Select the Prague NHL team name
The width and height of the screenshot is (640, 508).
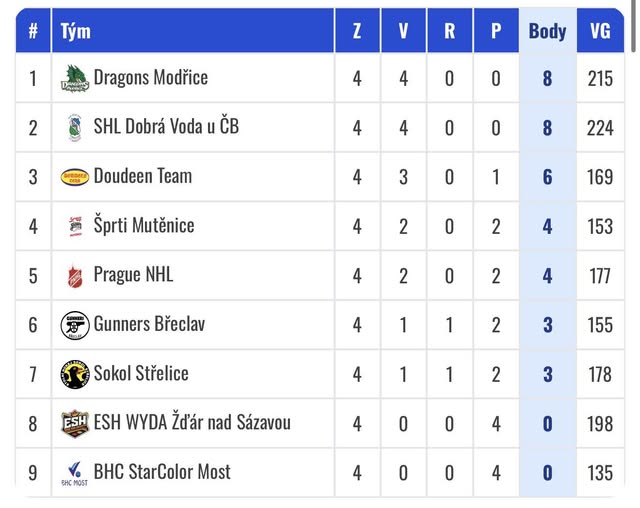point(134,274)
